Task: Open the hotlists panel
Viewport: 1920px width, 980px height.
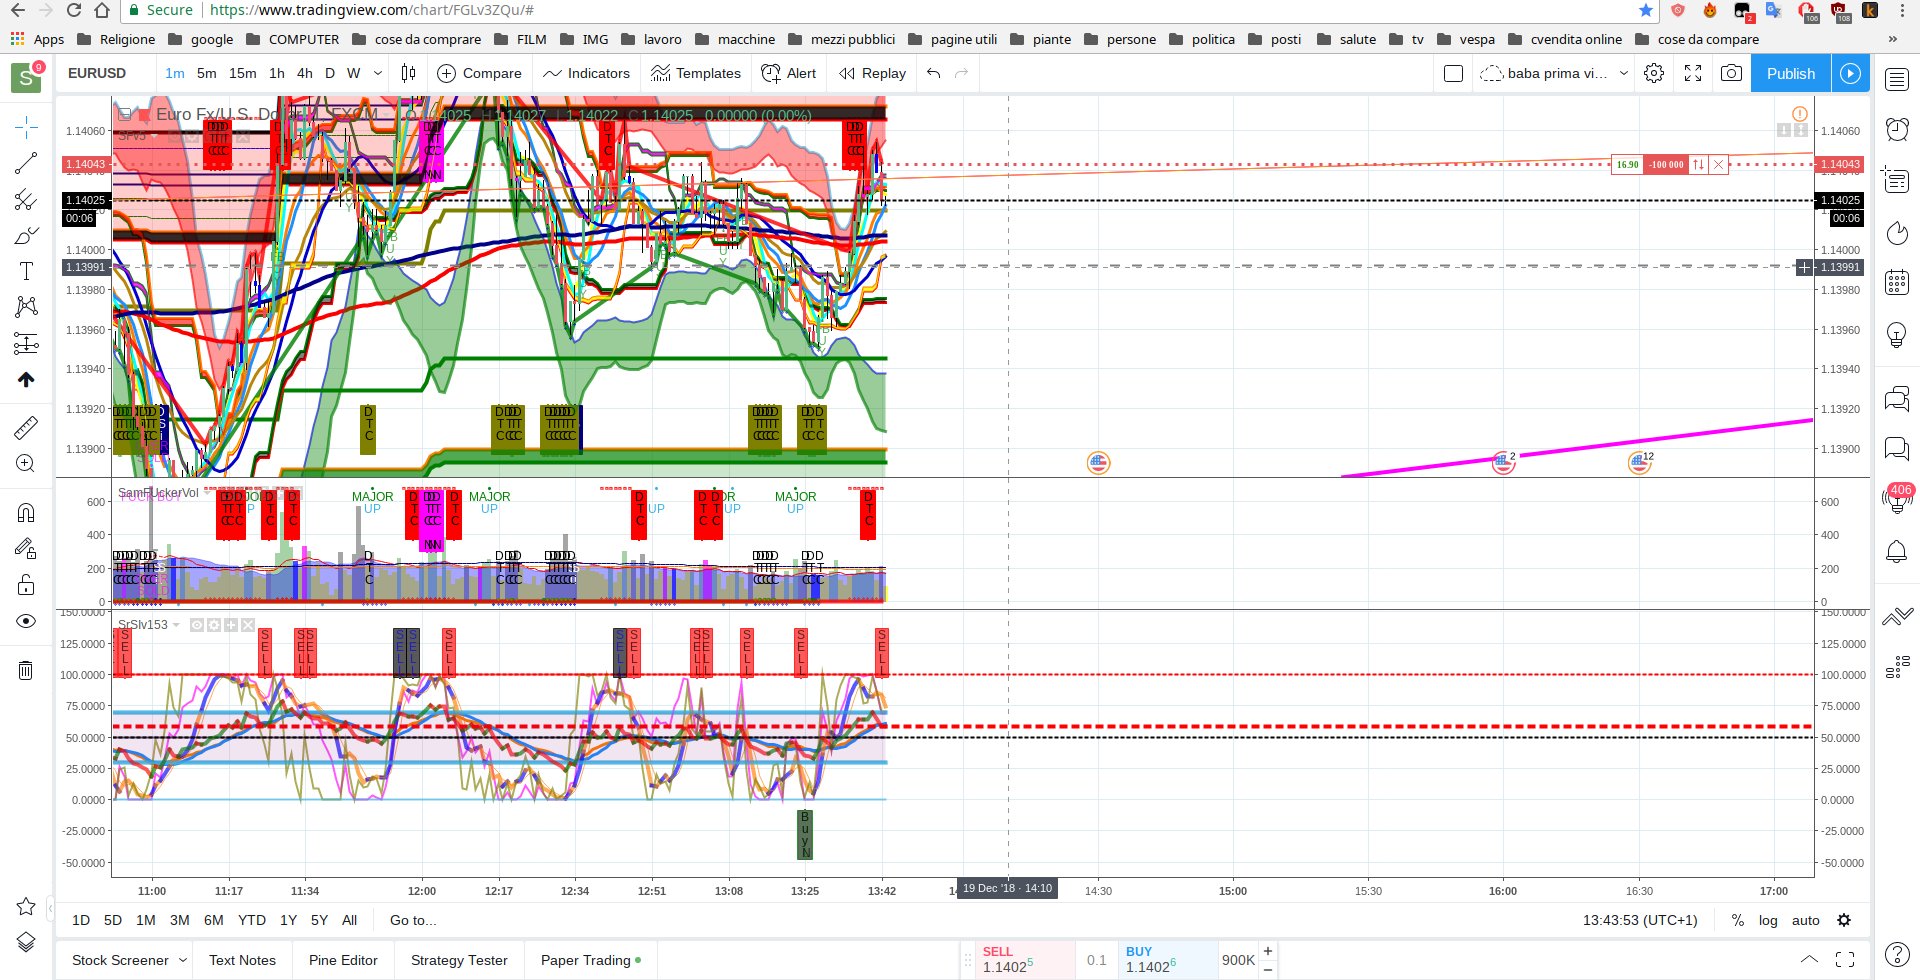Action: [1897, 233]
